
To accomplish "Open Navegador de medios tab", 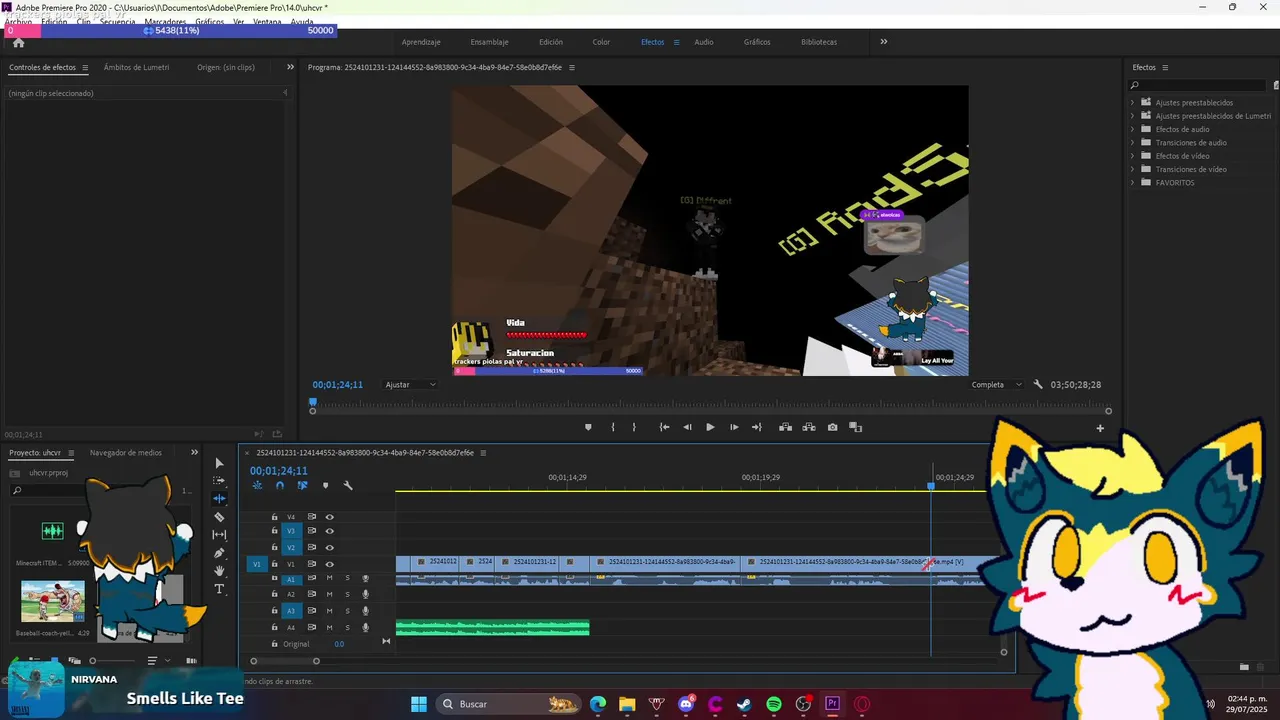I will [126, 452].
